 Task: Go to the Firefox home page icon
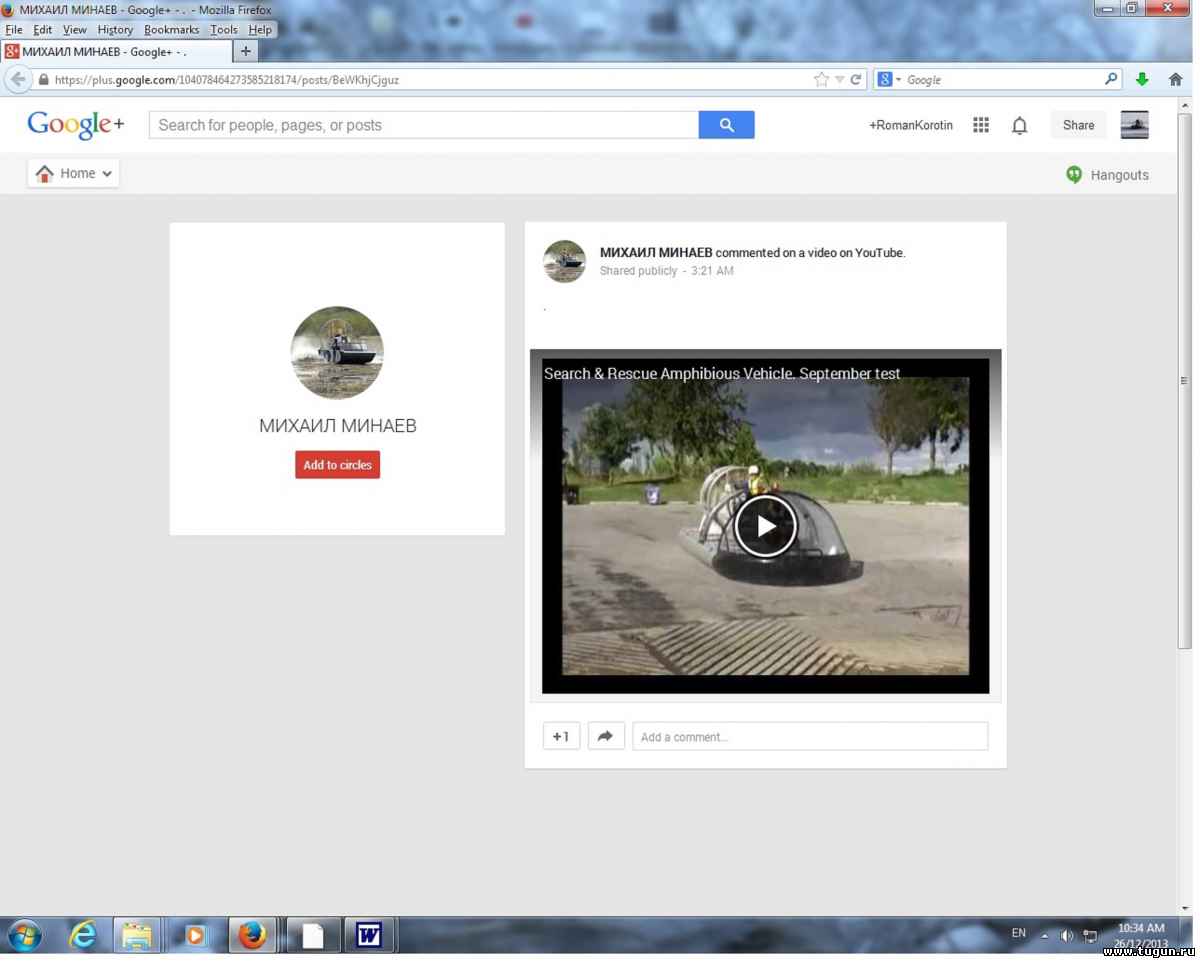[1175, 79]
